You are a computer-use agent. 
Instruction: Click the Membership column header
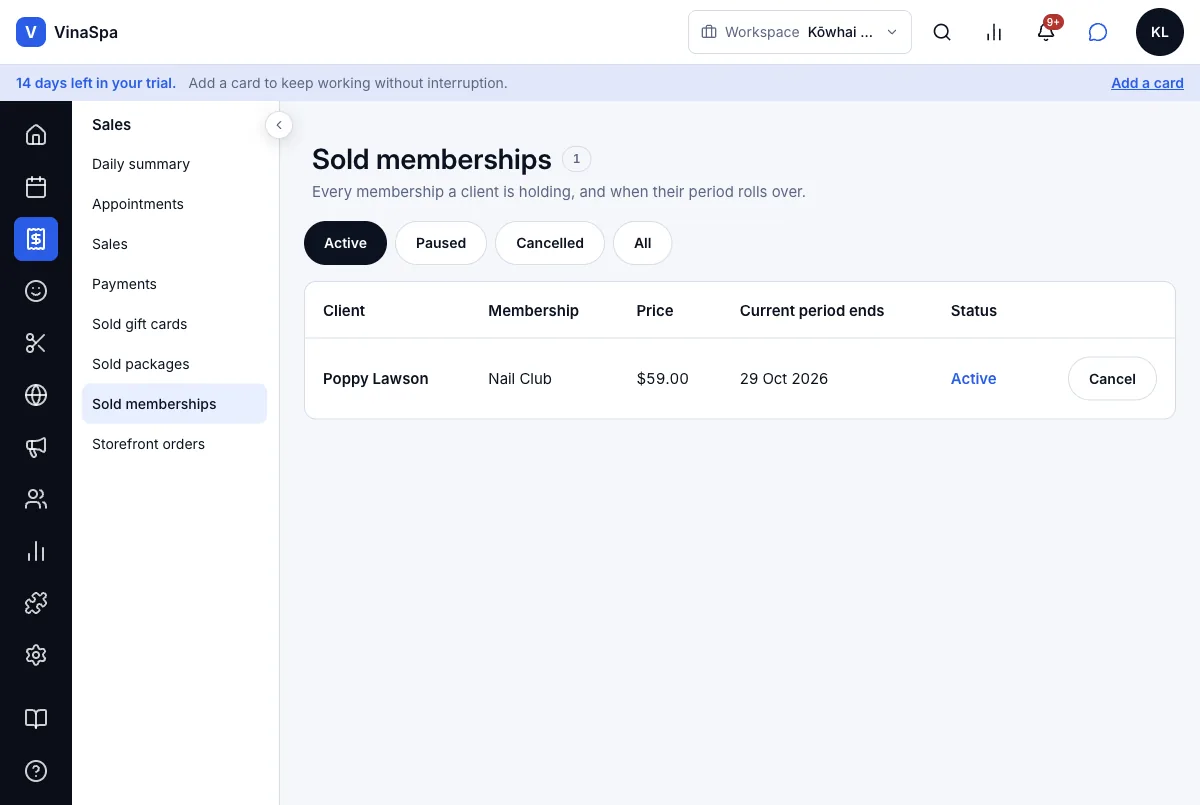pyautogui.click(x=533, y=311)
